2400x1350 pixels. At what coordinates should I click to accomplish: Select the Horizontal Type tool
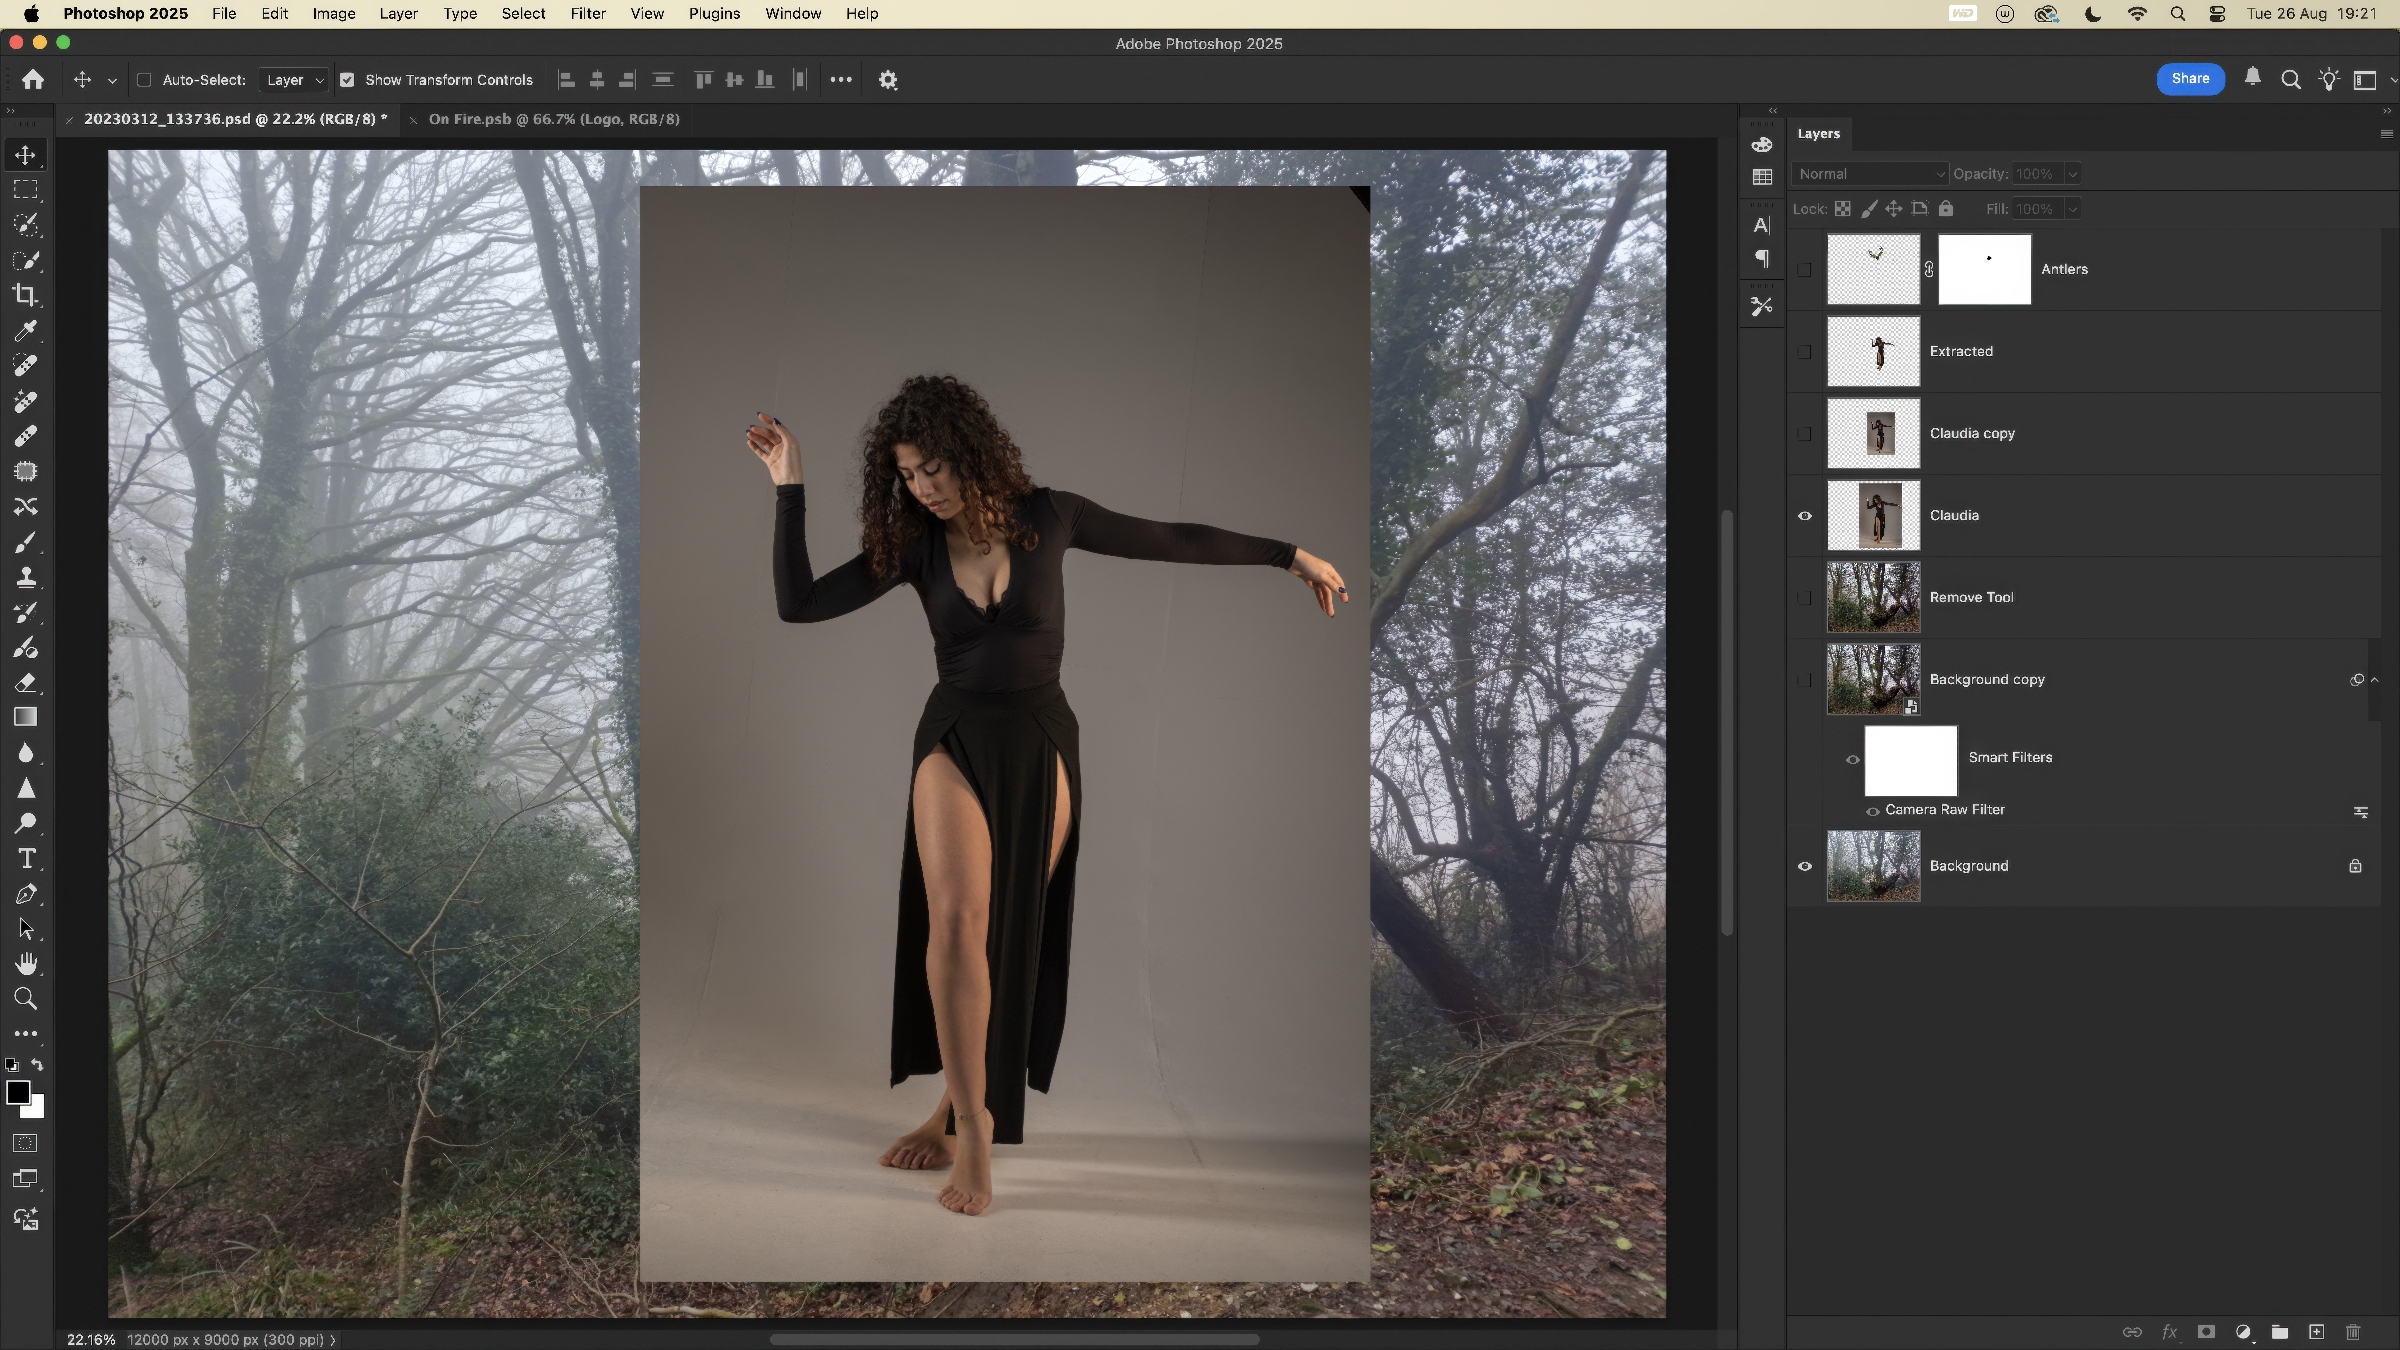tap(26, 859)
